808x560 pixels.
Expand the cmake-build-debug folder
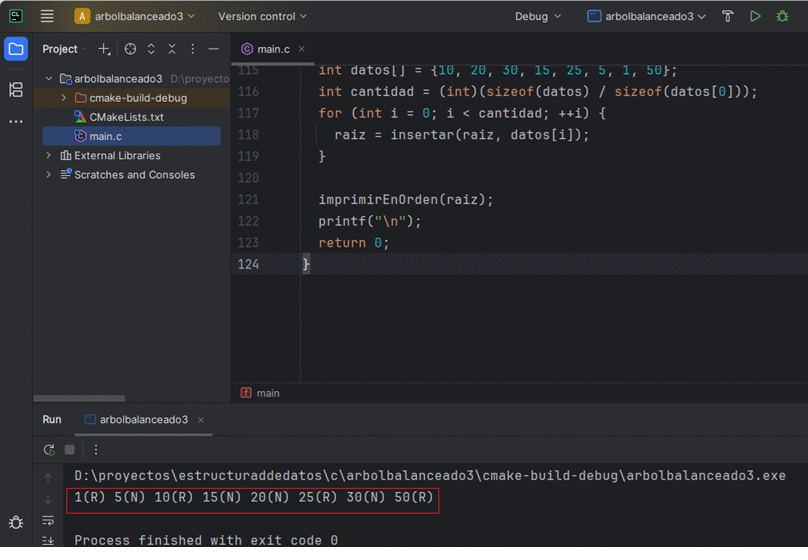point(64,98)
